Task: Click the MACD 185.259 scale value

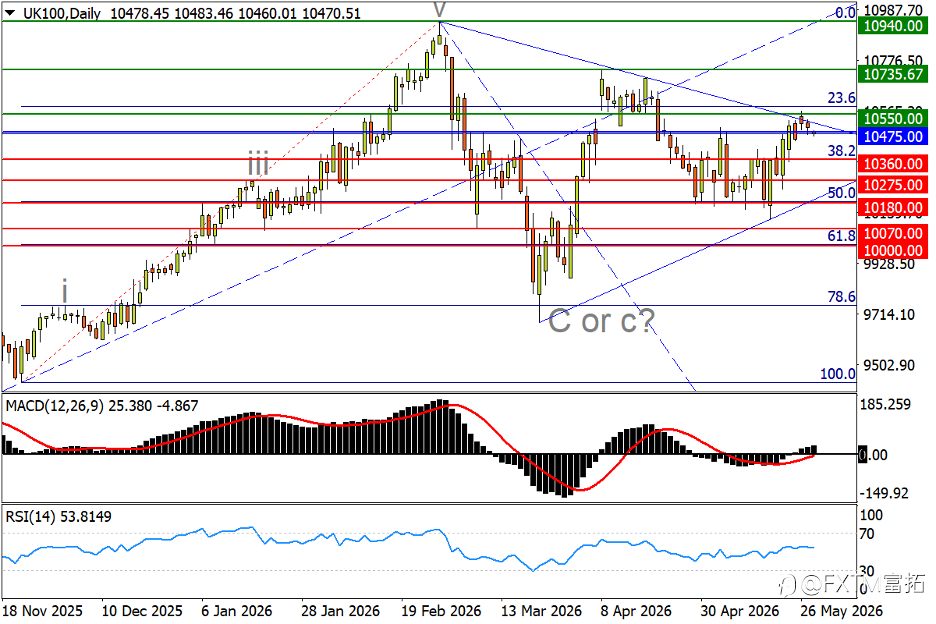Action: tap(885, 405)
